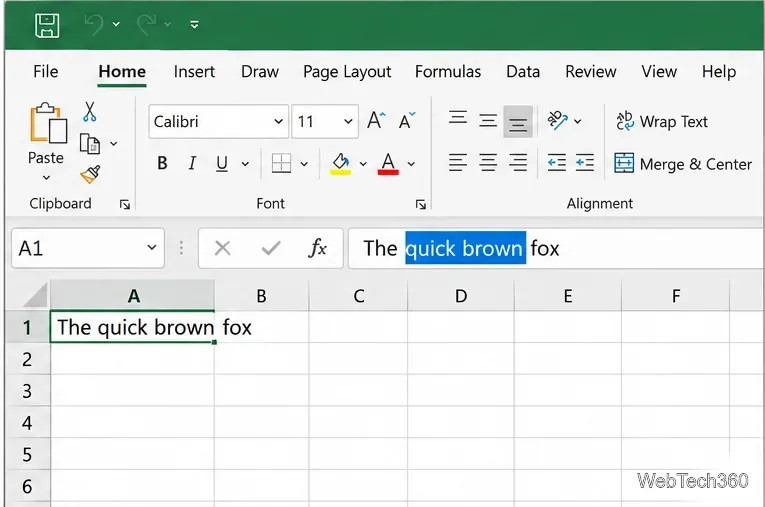
Task: Open the Help tab
Action: click(719, 72)
